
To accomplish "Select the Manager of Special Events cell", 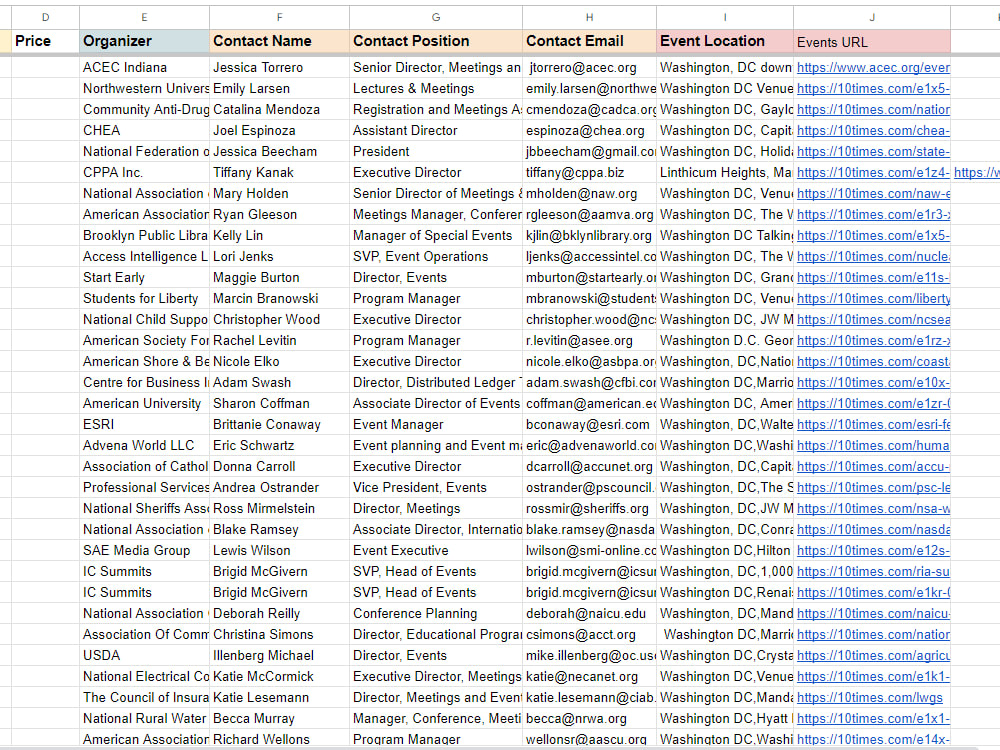I will click(436, 236).
